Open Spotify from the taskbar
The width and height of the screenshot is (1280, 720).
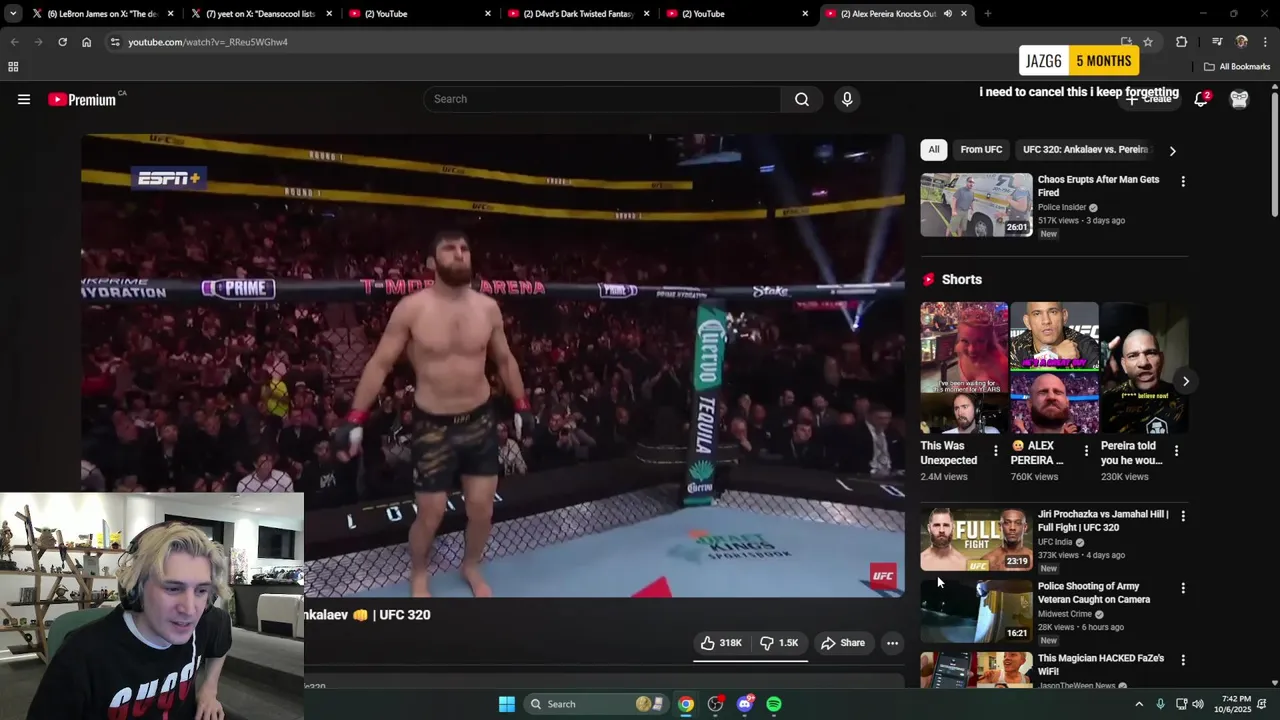(x=774, y=704)
